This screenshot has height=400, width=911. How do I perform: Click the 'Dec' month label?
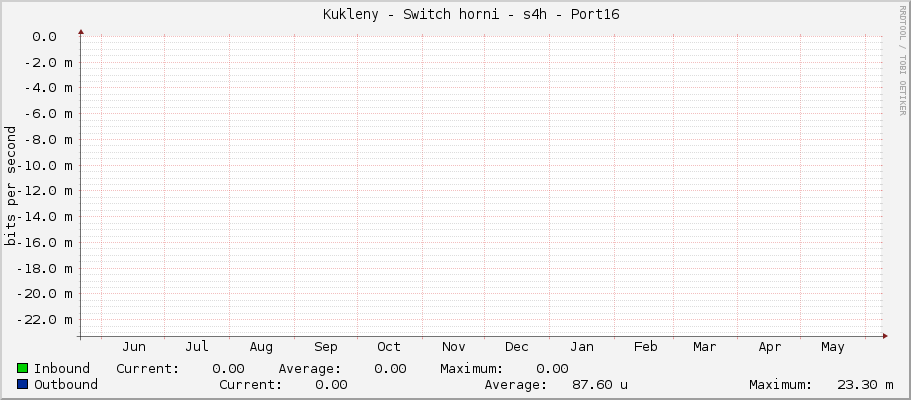click(517, 347)
